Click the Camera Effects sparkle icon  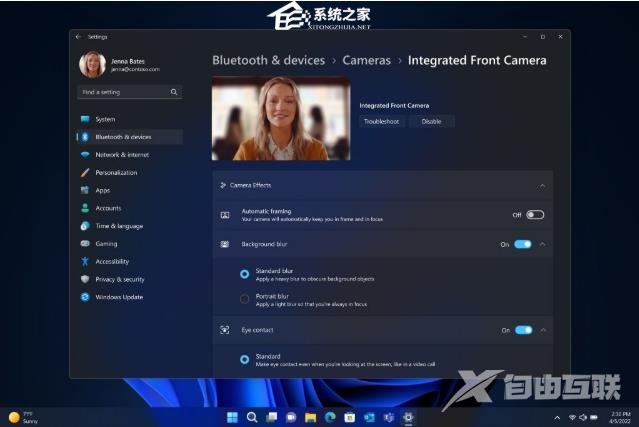(x=223, y=185)
